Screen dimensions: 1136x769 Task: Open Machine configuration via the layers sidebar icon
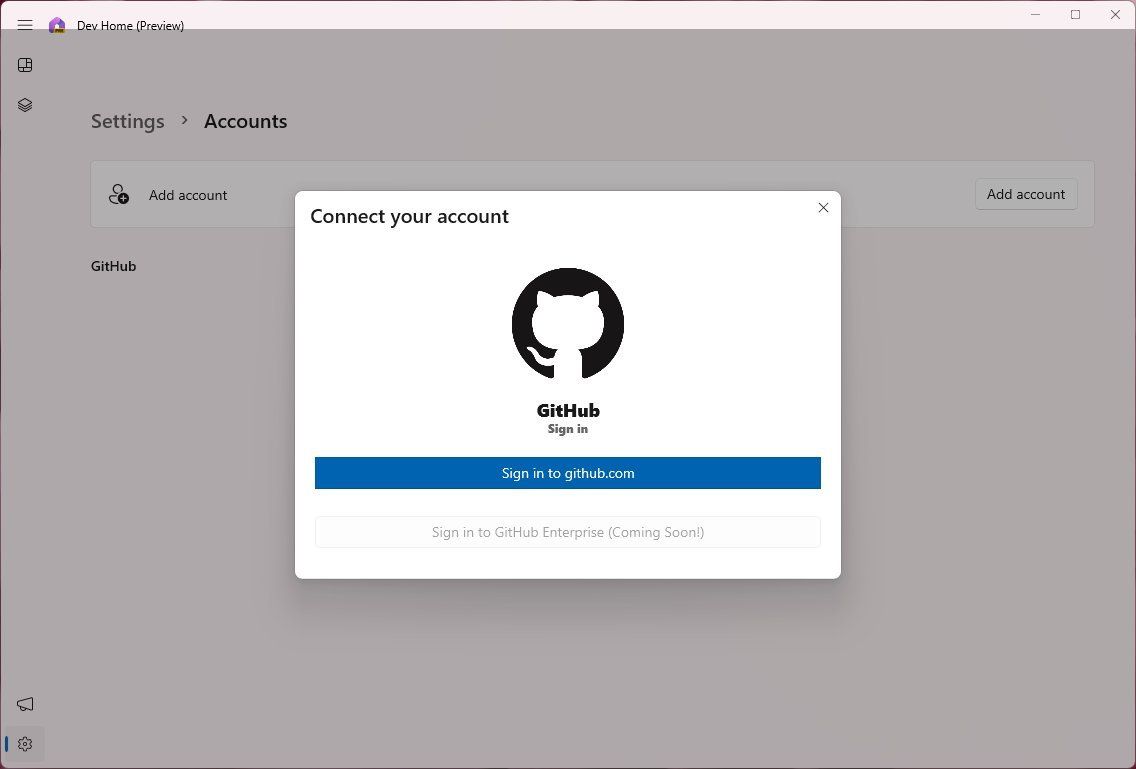click(x=25, y=104)
